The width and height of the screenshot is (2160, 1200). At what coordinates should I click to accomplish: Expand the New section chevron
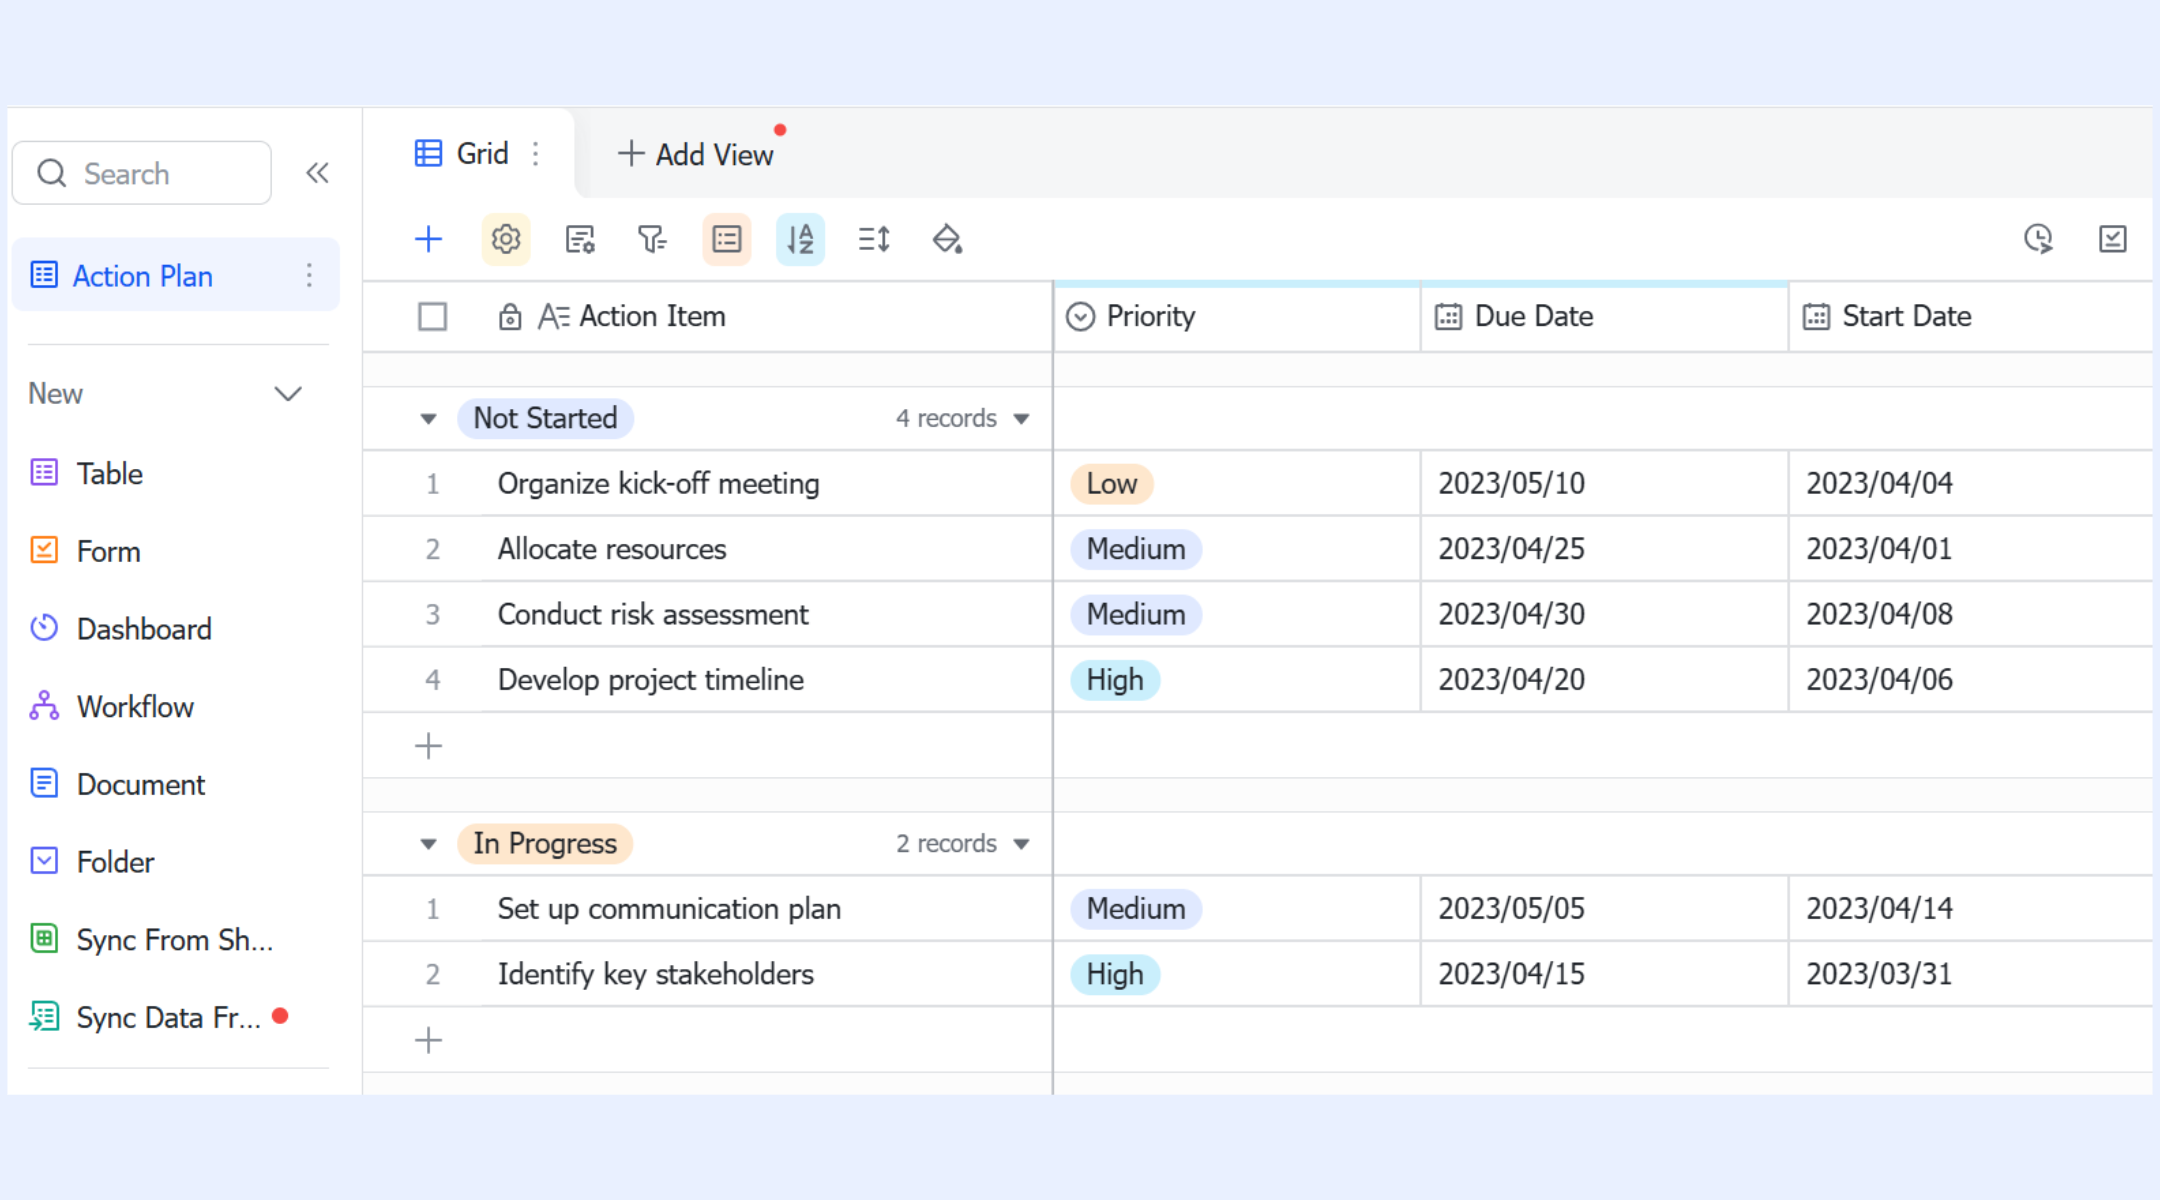(x=288, y=394)
